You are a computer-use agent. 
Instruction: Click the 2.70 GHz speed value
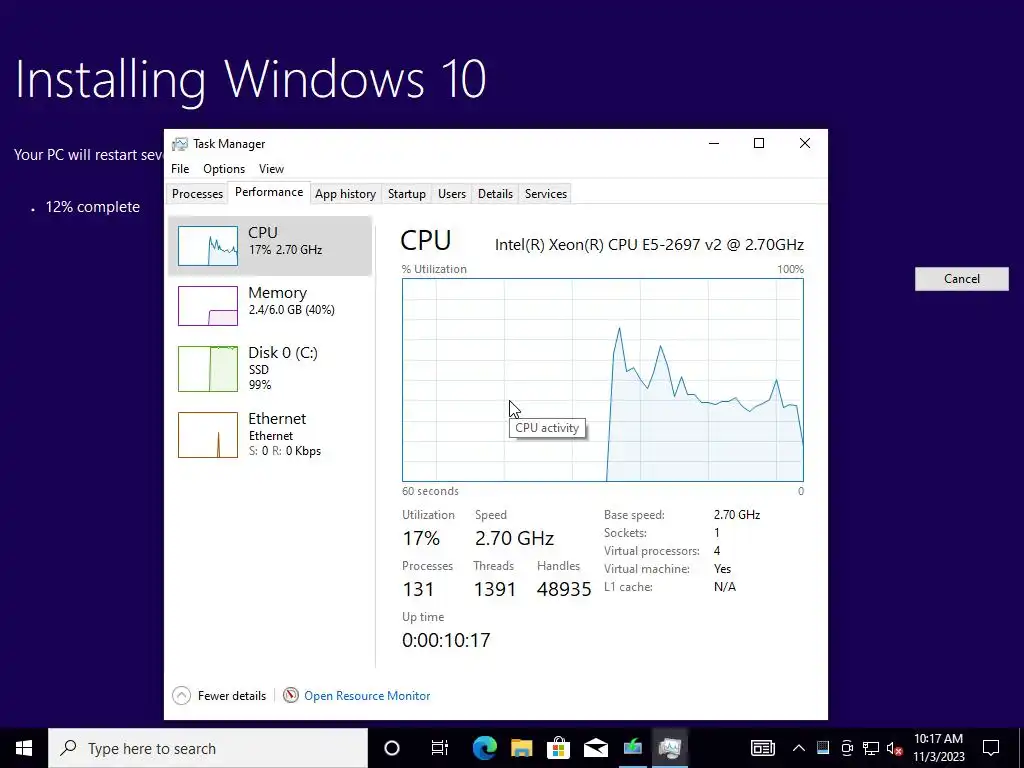[x=515, y=538]
